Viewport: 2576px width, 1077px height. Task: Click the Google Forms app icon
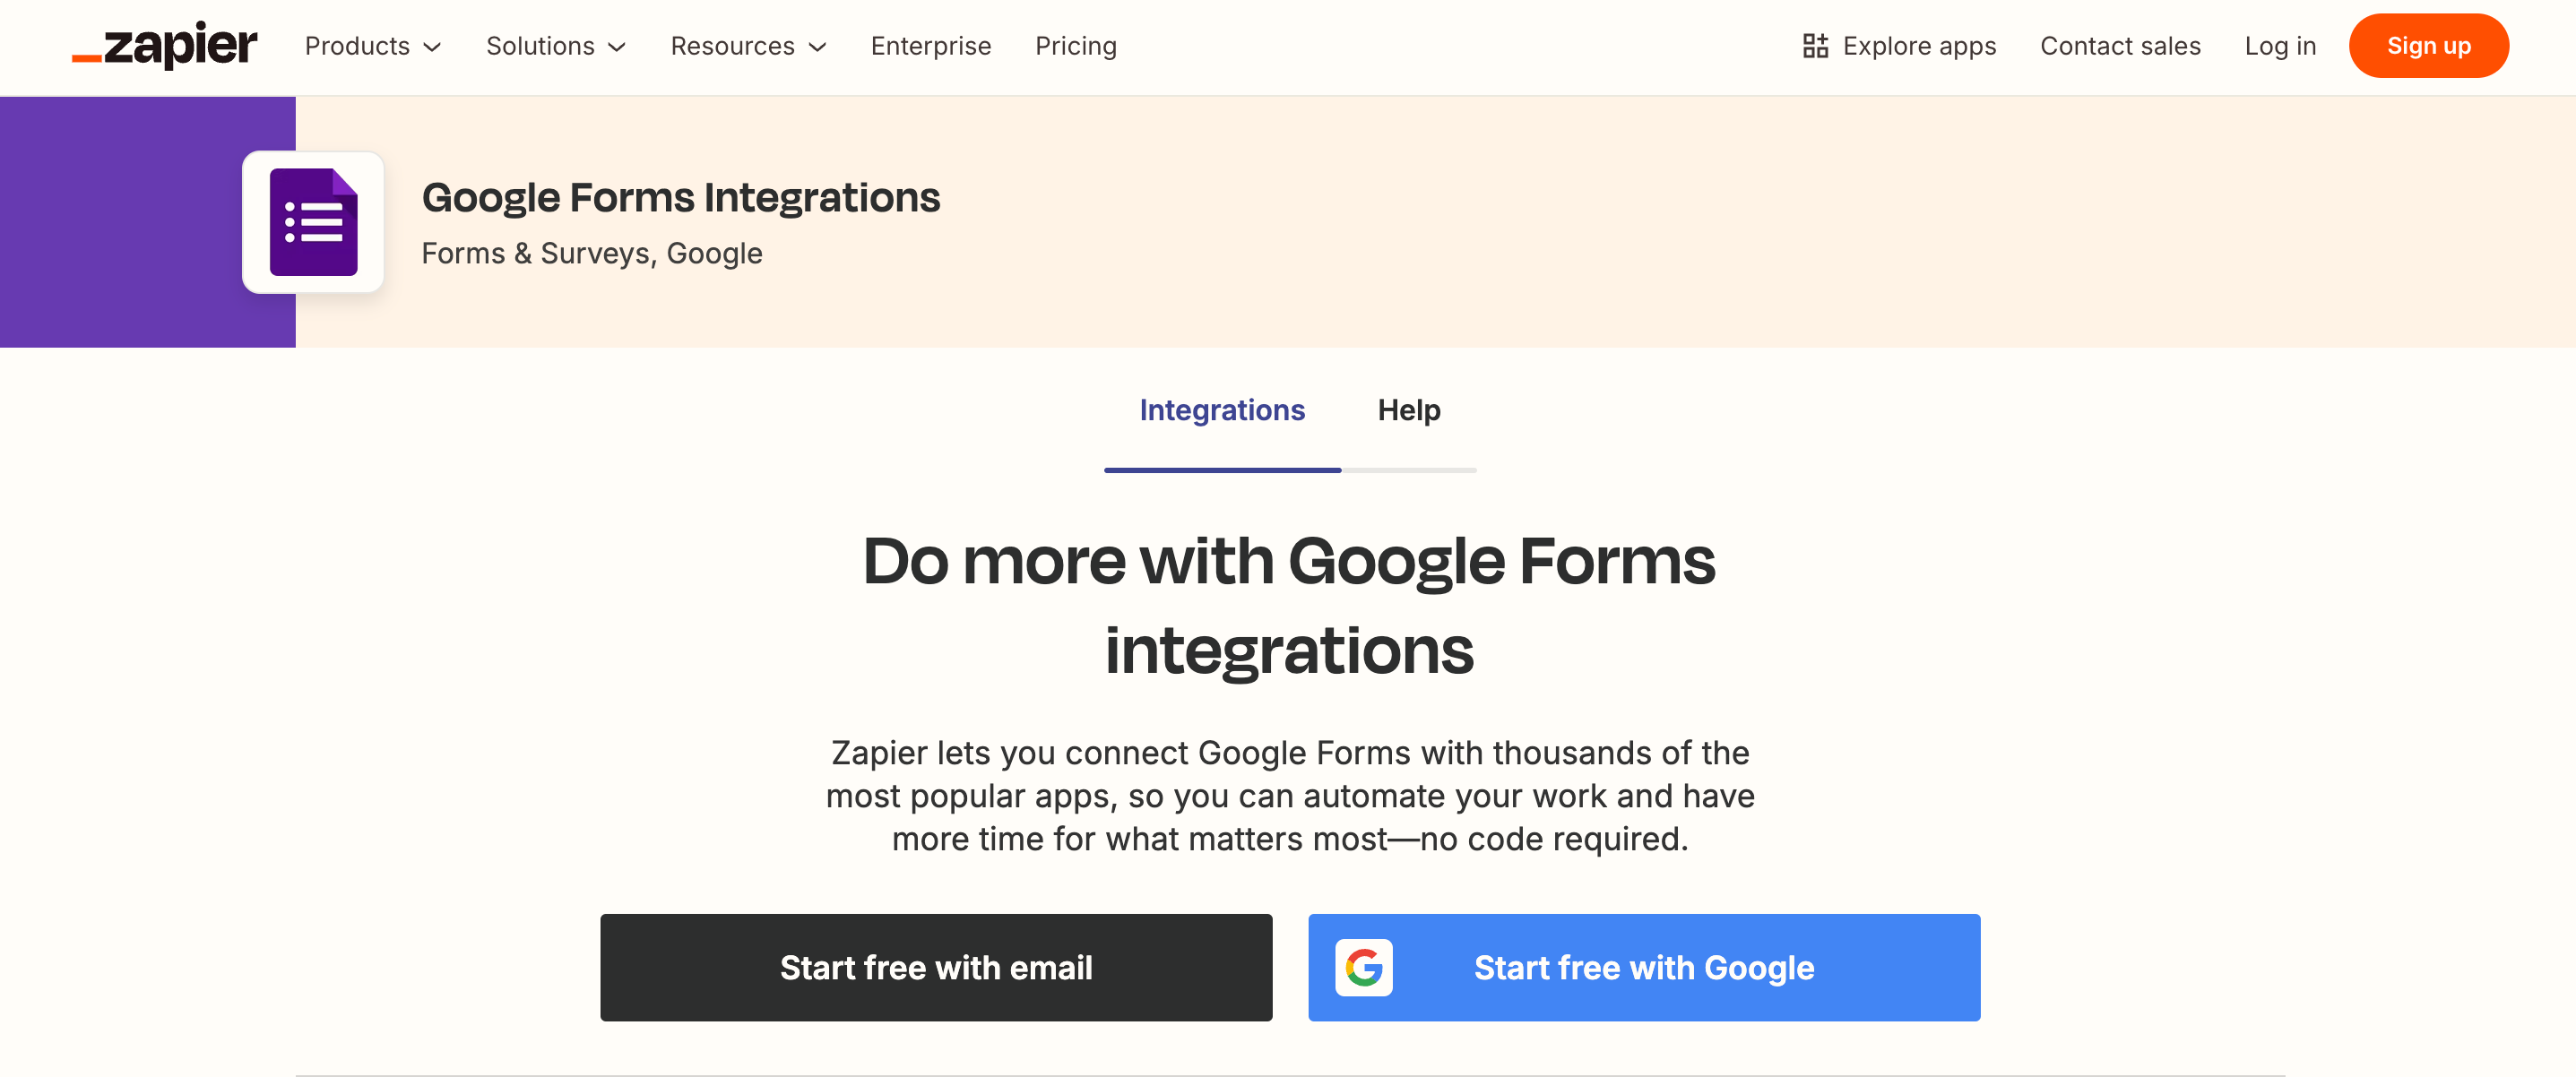click(313, 222)
